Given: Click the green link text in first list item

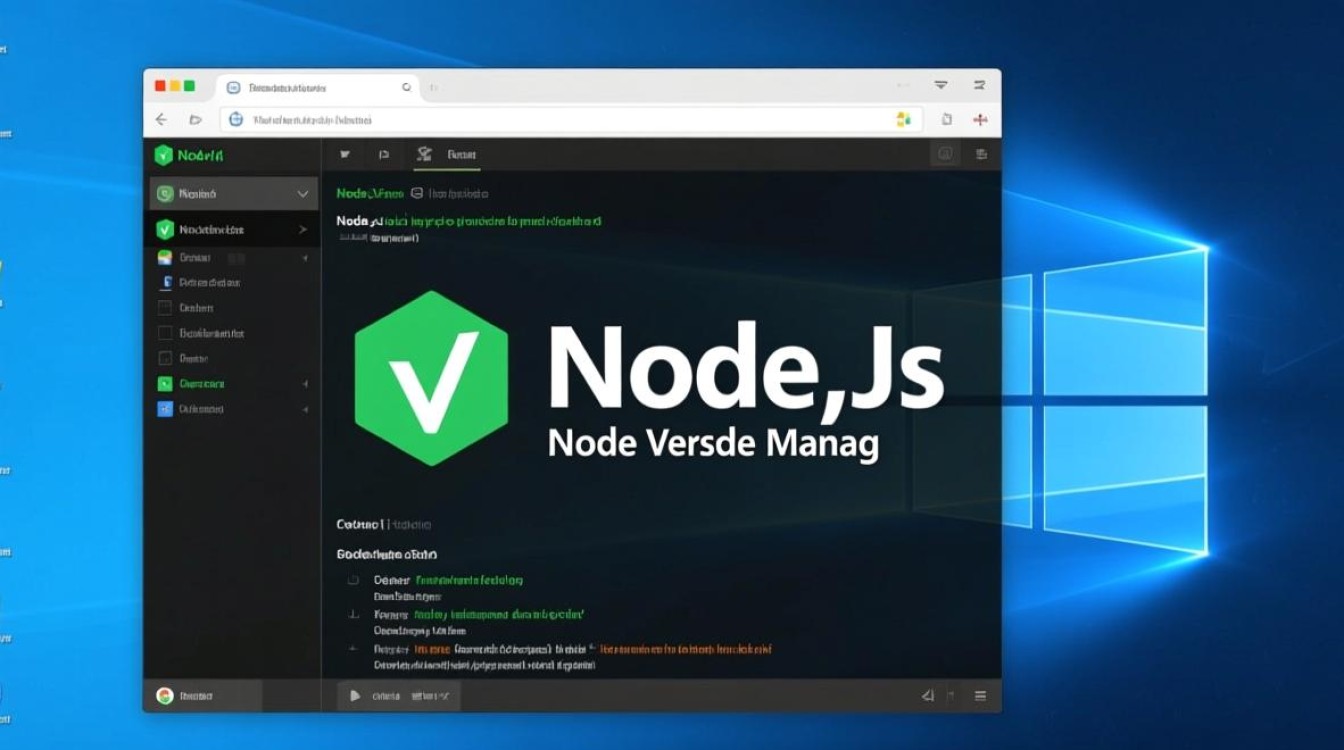Looking at the screenshot, I should 469,580.
